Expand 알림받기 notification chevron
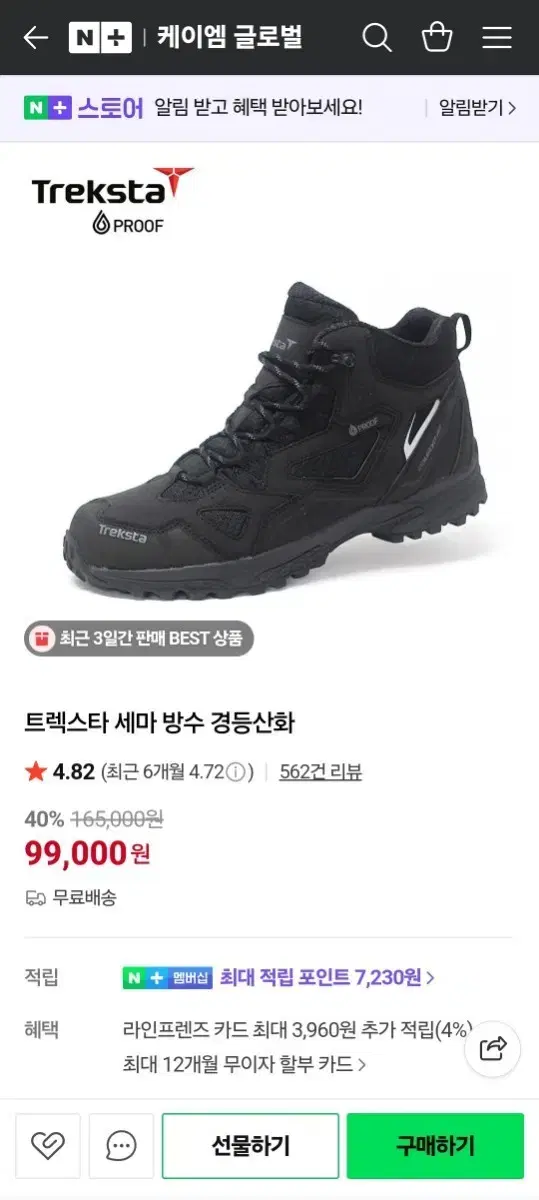The width and height of the screenshot is (539, 1200). pyautogui.click(x=478, y=108)
